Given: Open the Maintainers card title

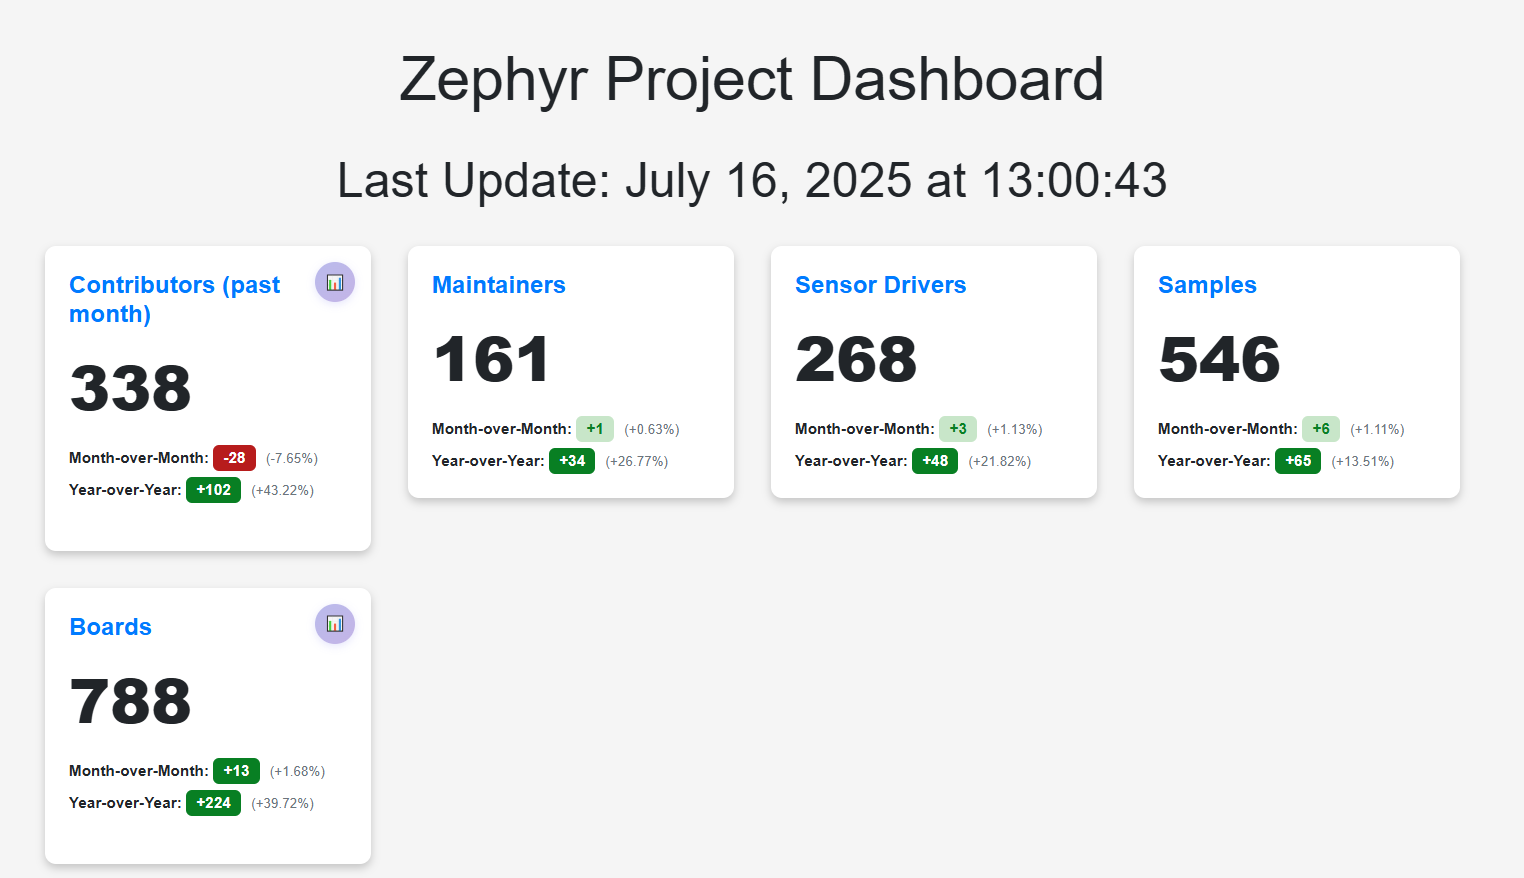Looking at the screenshot, I should click(499, 285).
